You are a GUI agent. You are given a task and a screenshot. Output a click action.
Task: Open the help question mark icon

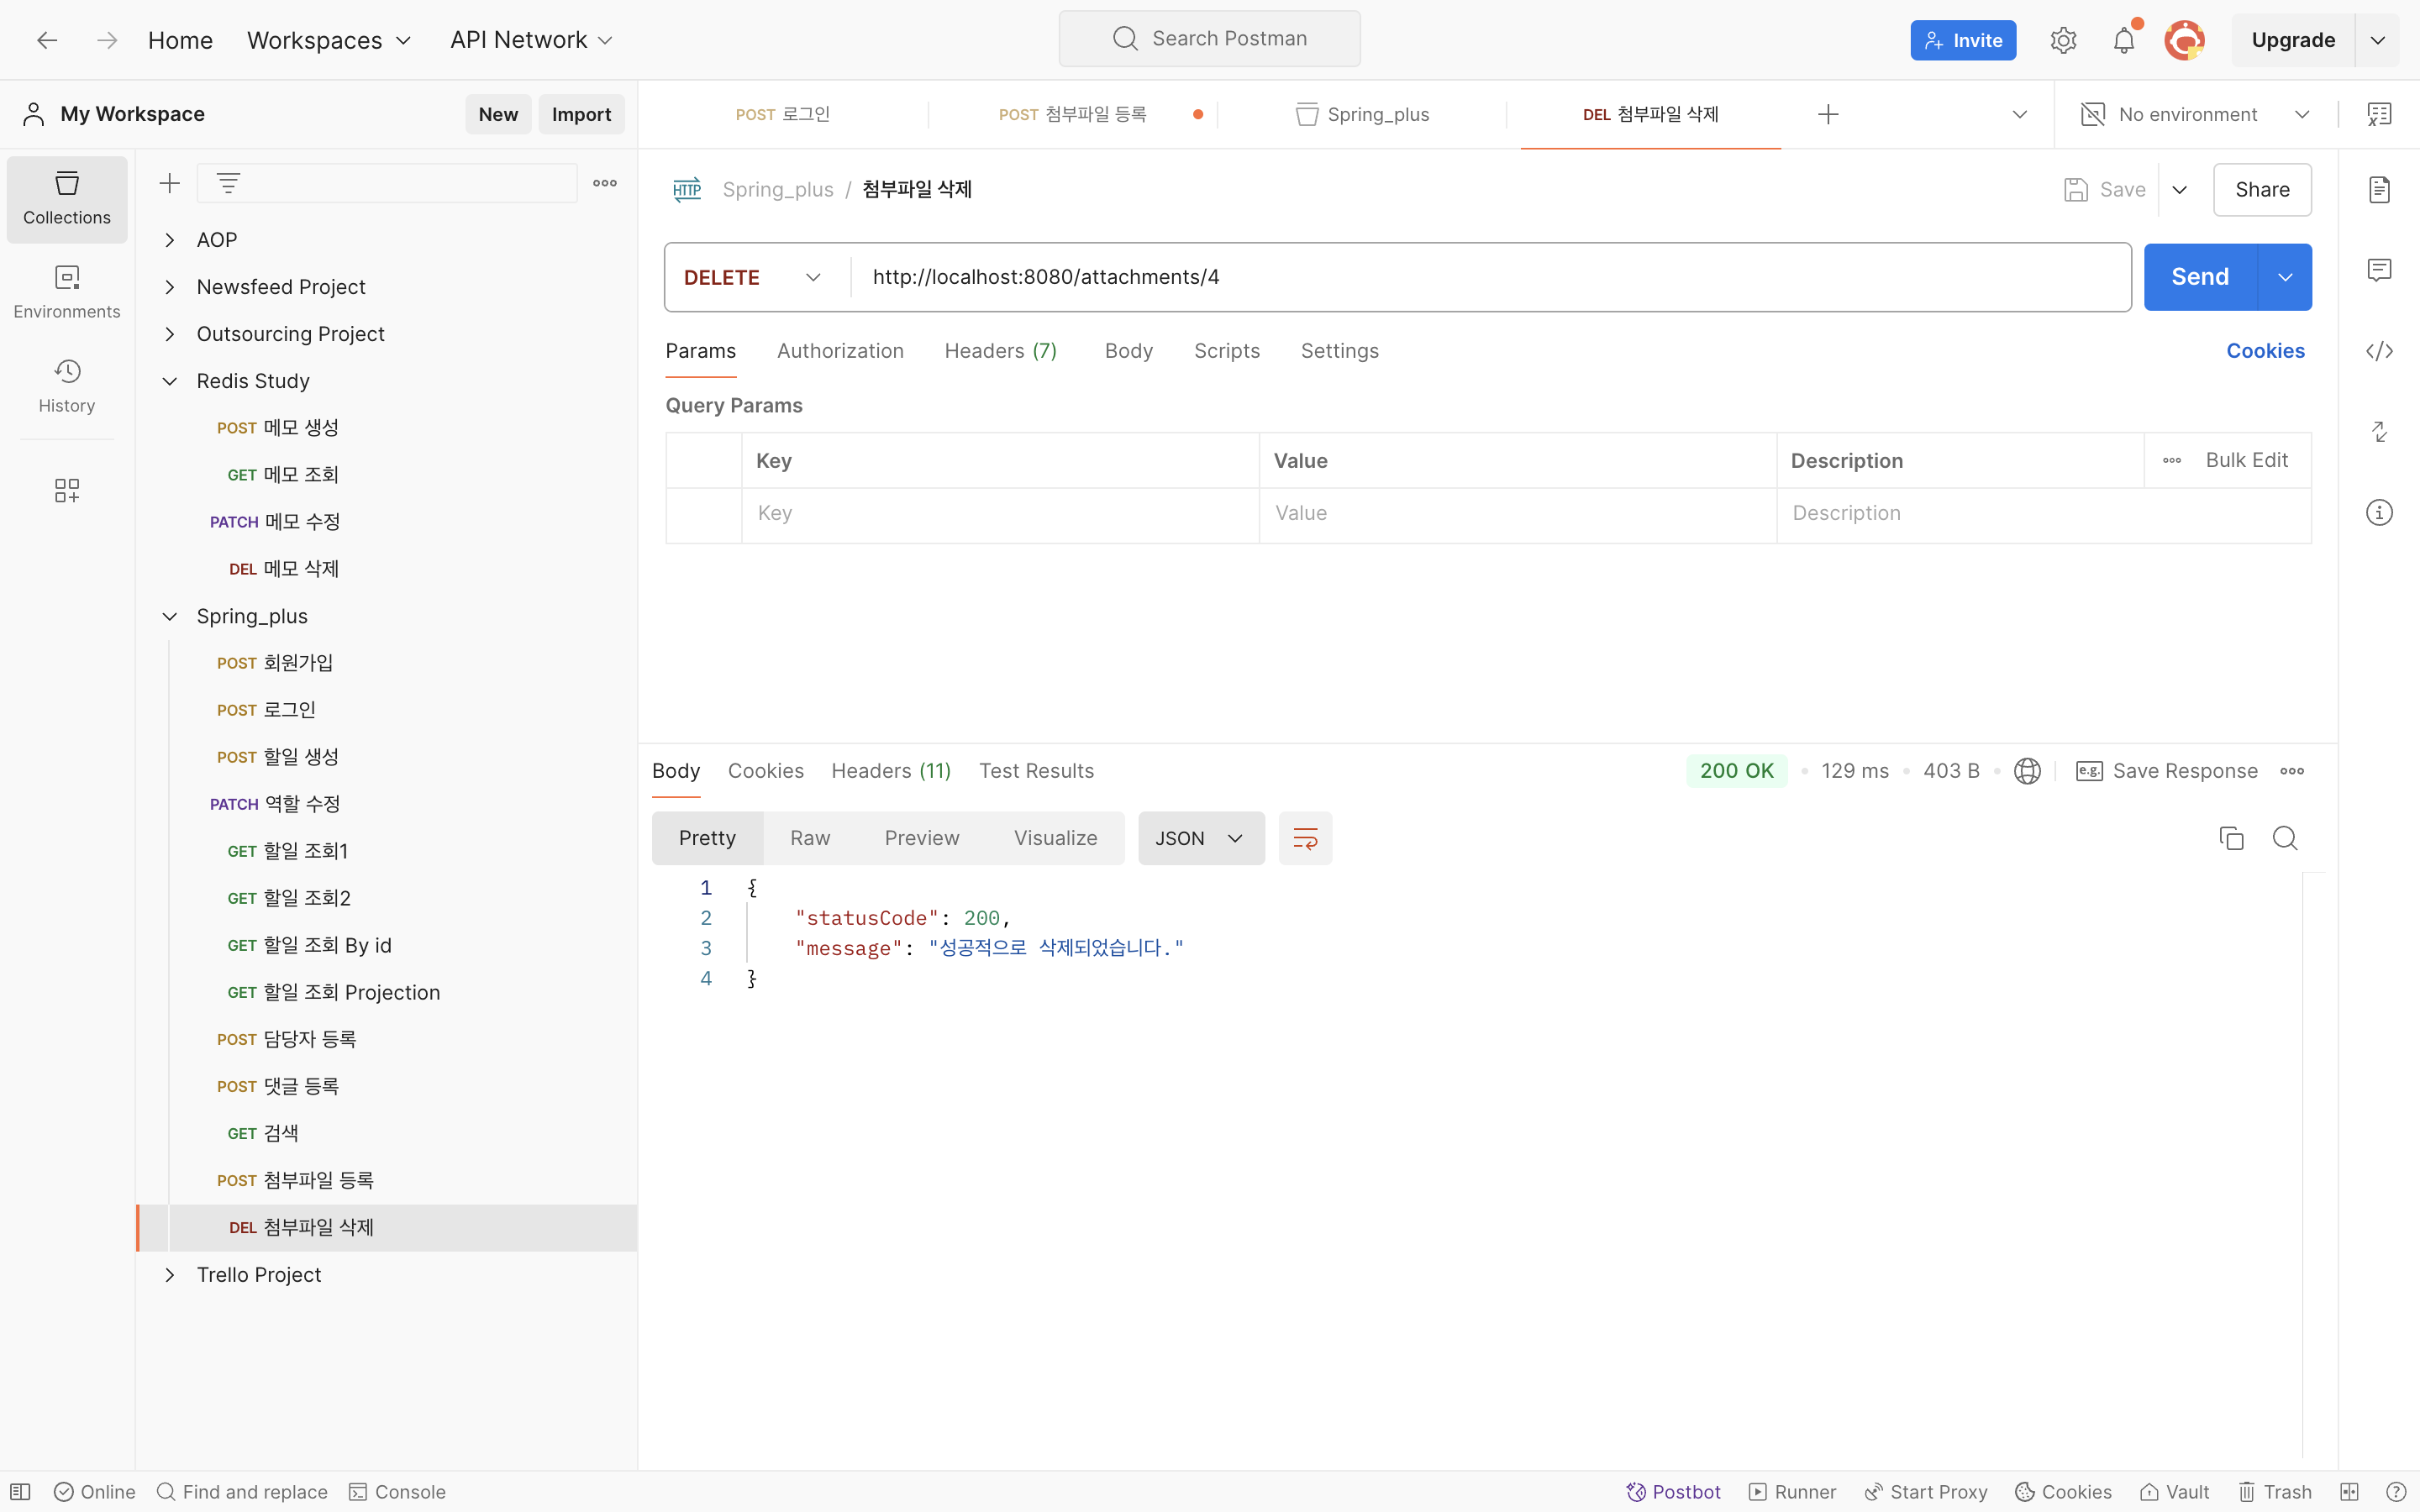pos(2395,1491)
